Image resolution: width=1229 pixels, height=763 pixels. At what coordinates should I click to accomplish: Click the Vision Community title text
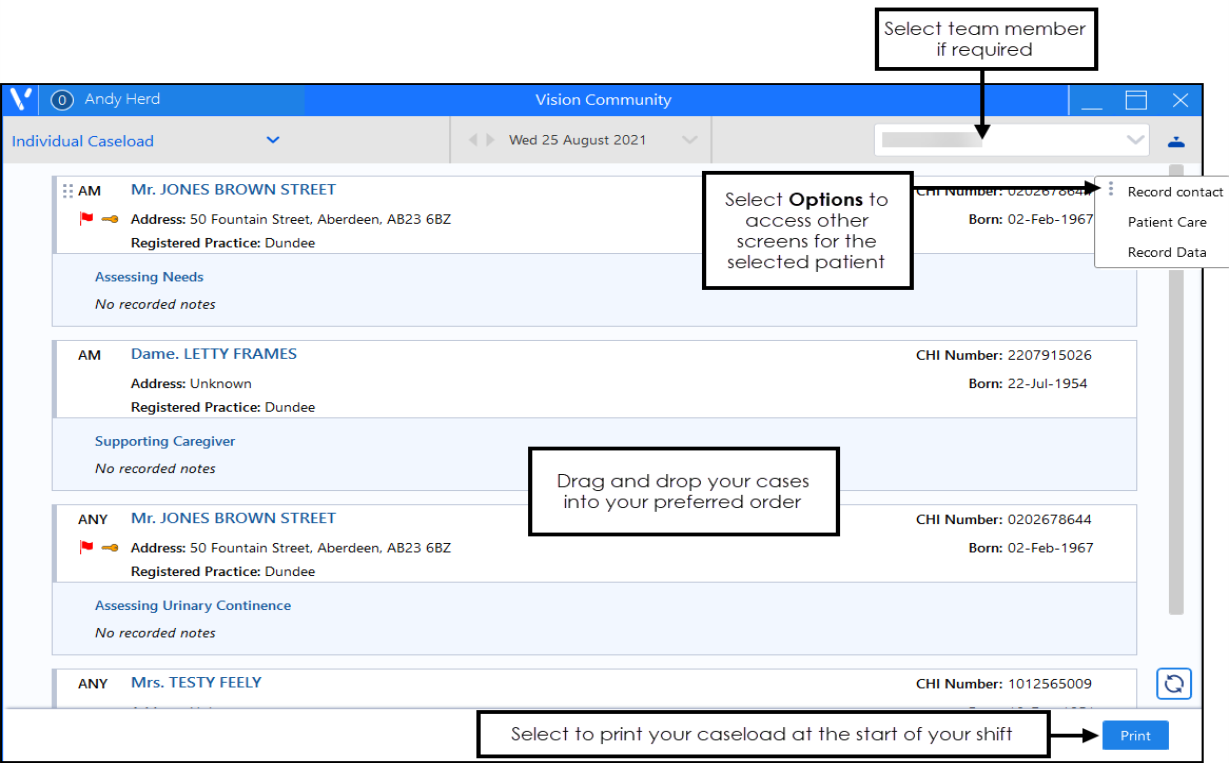pos(603,100)
